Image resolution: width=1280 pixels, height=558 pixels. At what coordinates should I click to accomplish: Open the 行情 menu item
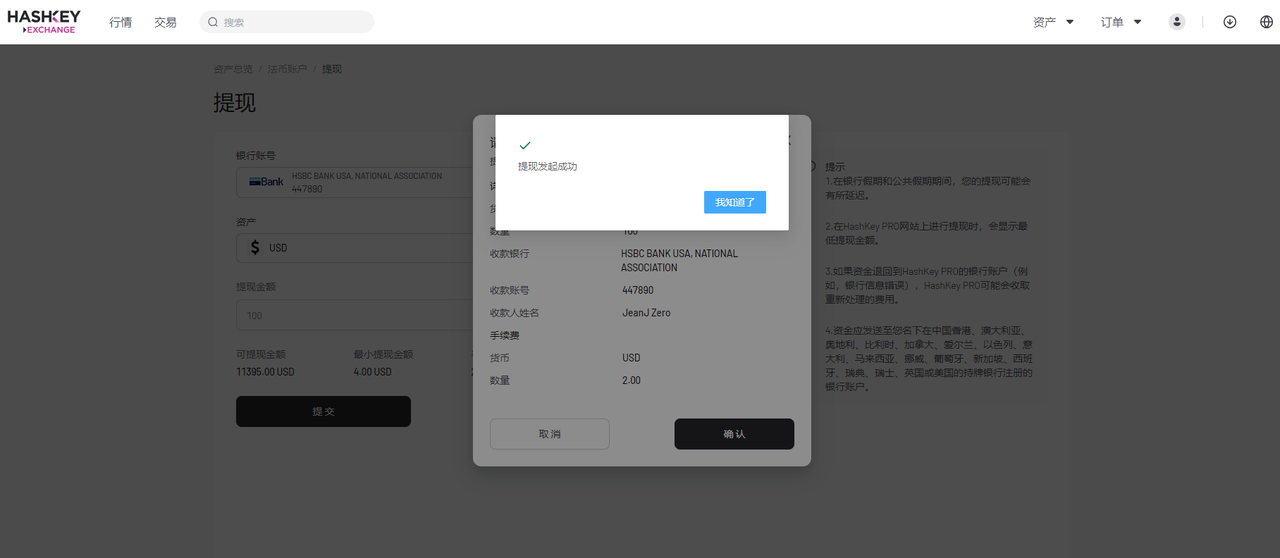(120, 22)
